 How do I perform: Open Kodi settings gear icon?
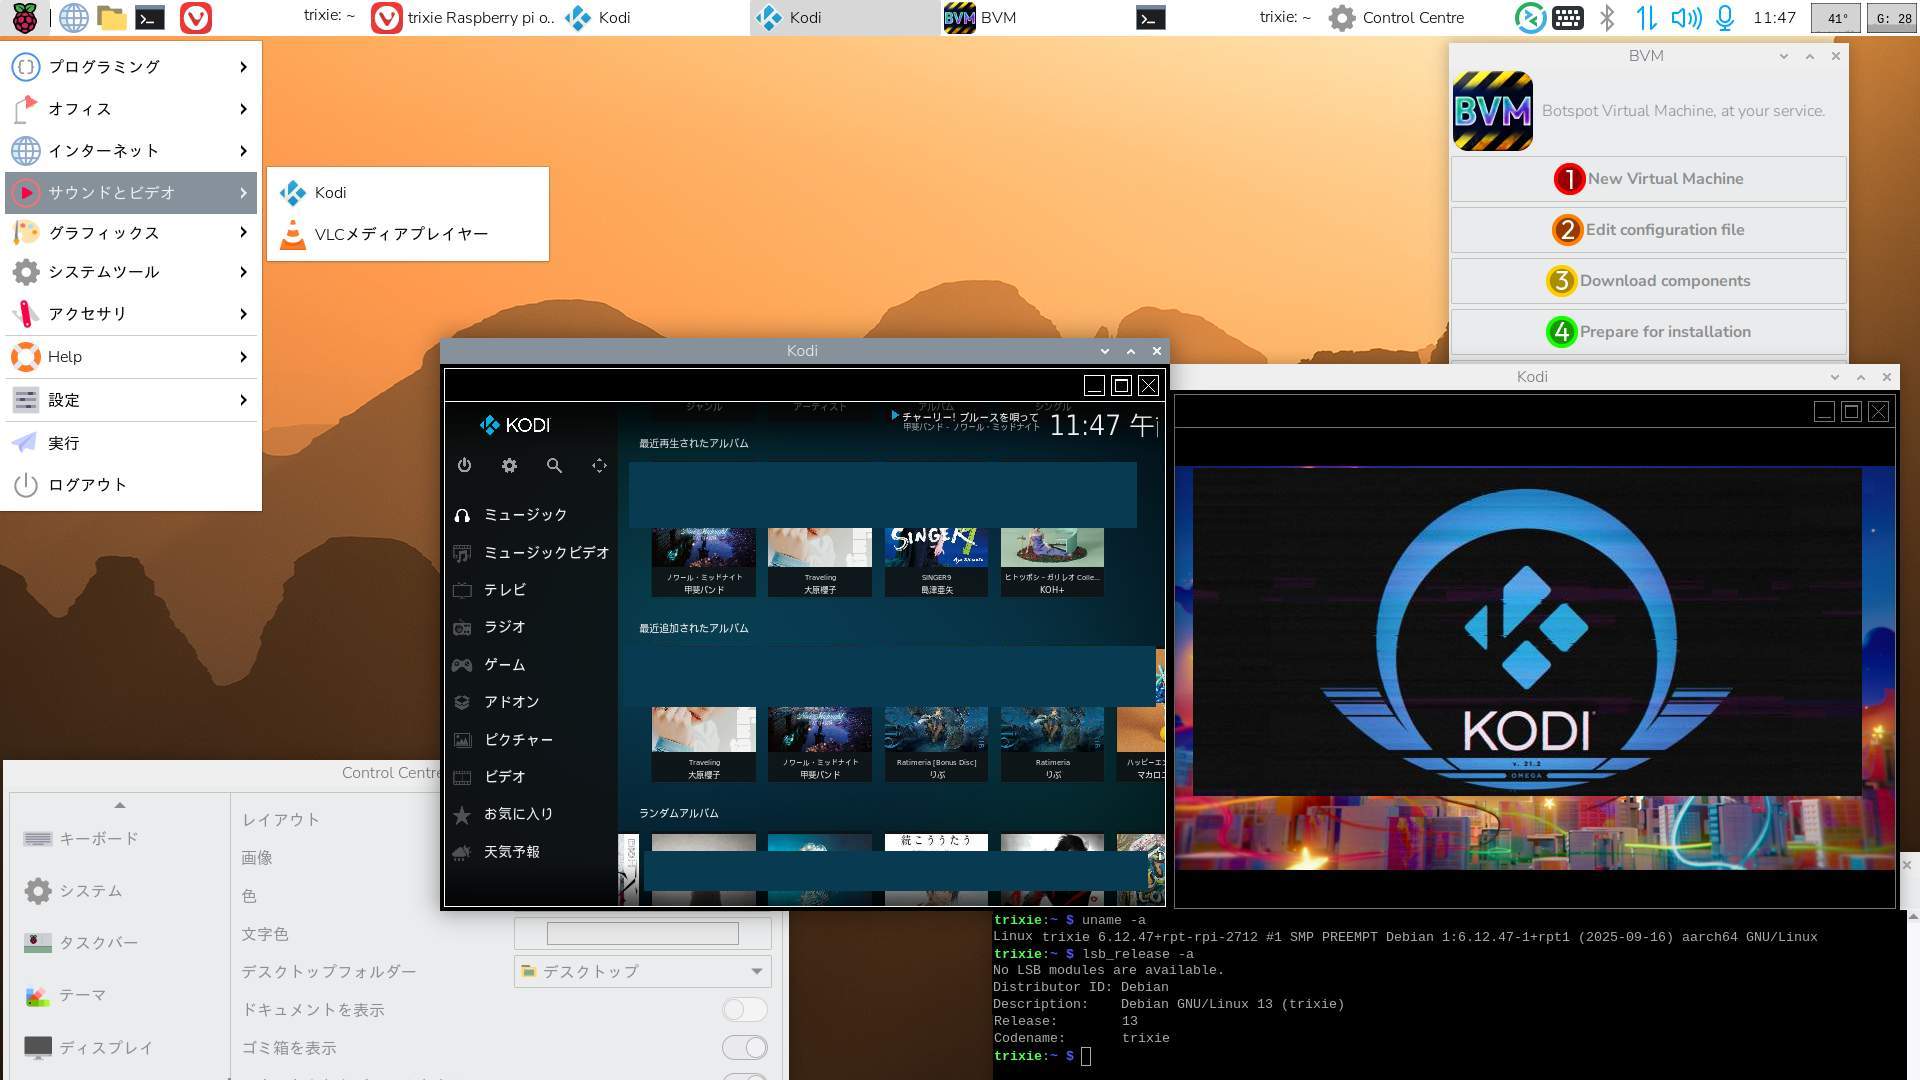(x=509, y=466)
